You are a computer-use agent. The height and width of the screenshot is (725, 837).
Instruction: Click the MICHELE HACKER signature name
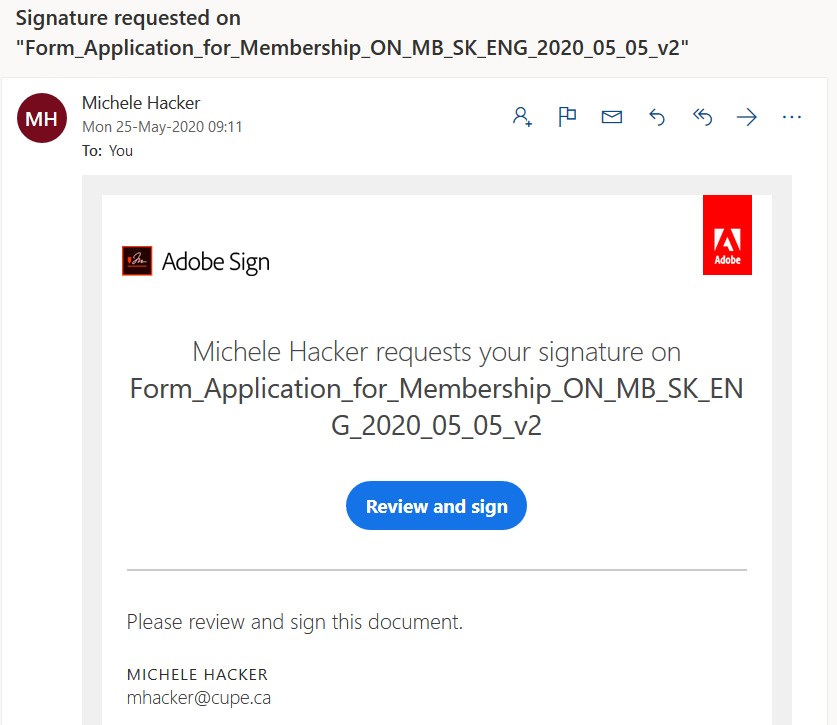(x=197, y=674)
